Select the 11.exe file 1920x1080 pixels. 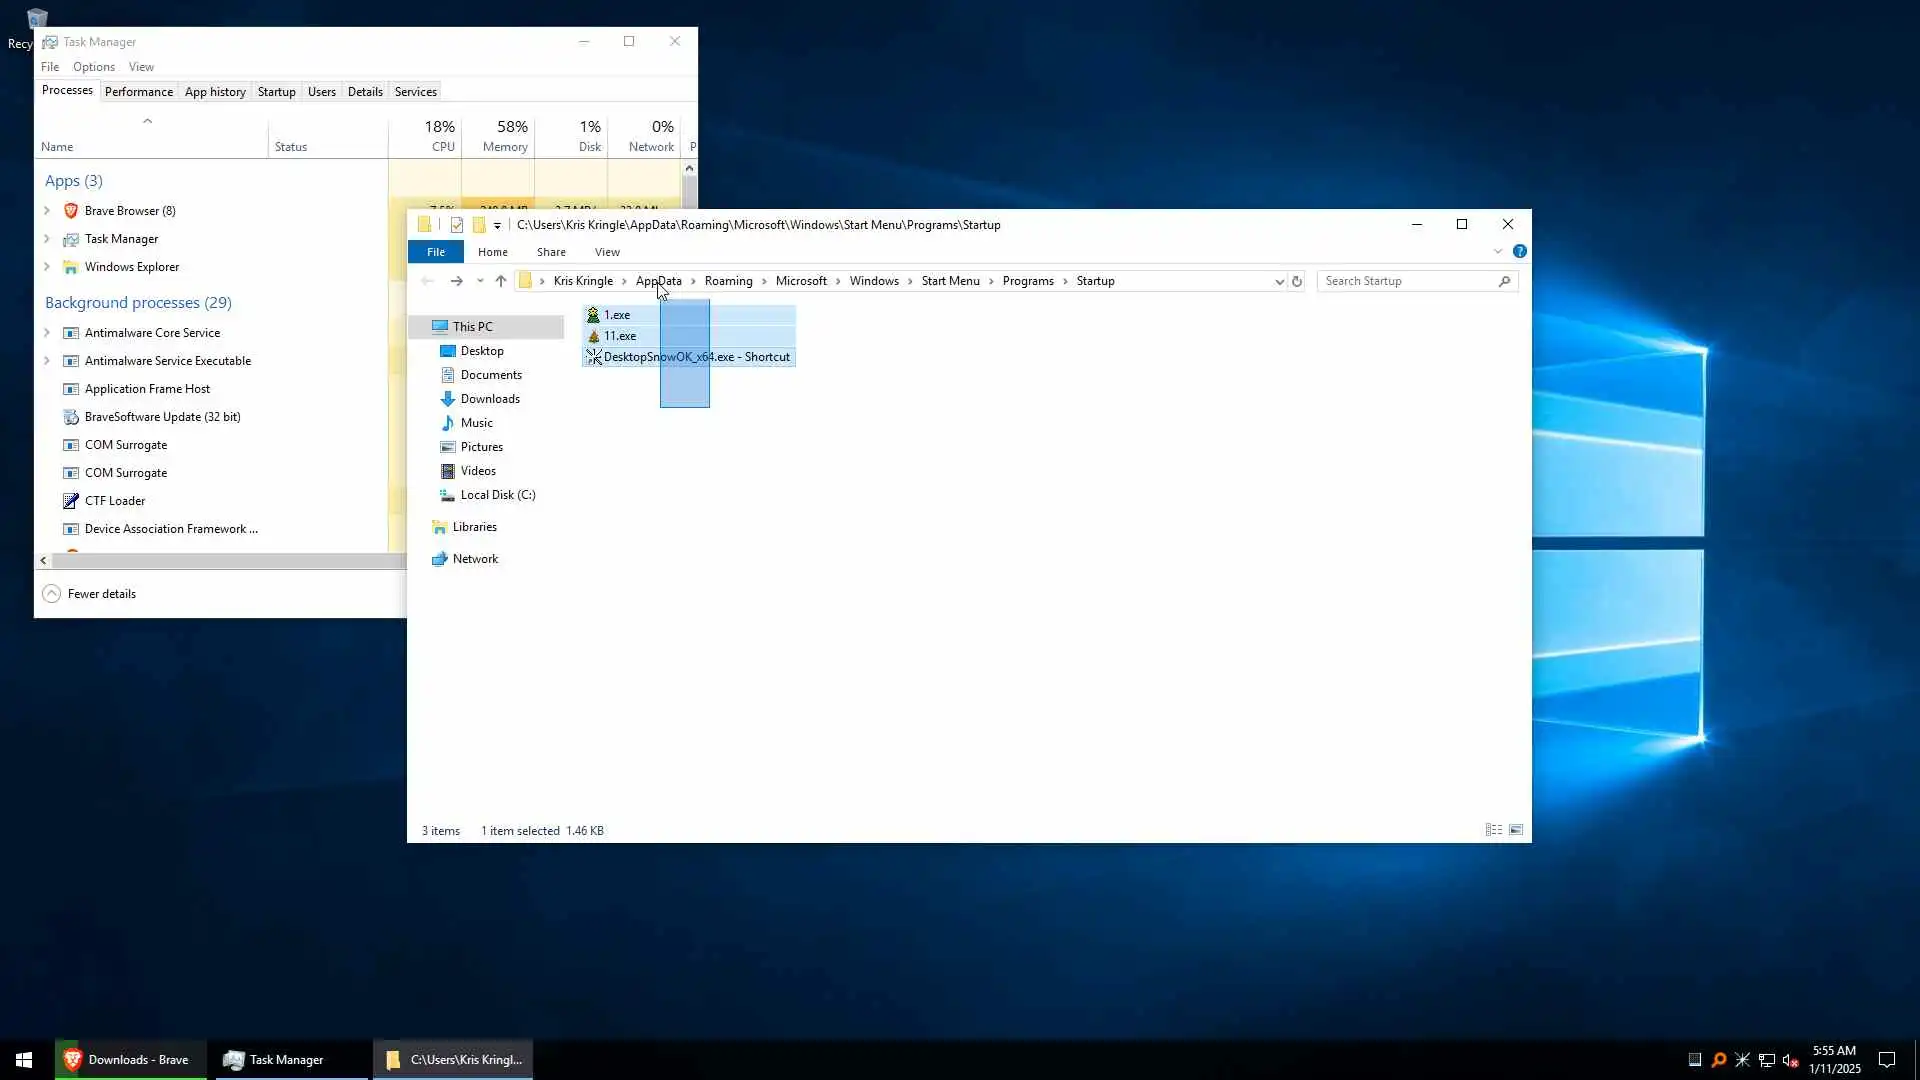click(620, 336)
